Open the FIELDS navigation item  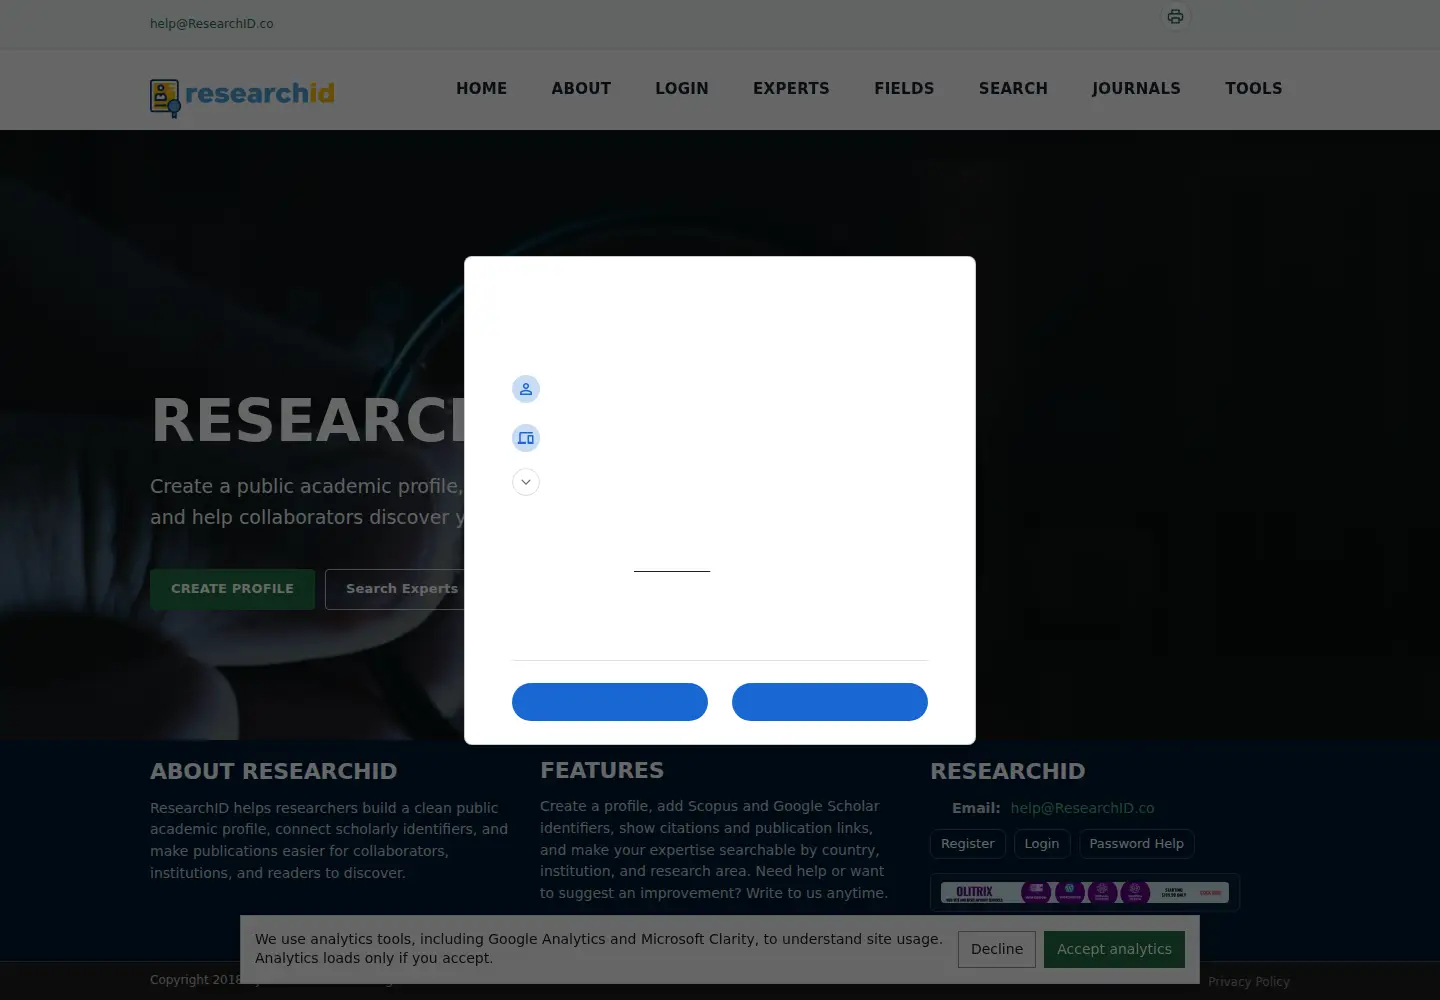click(x=904, y=88)
